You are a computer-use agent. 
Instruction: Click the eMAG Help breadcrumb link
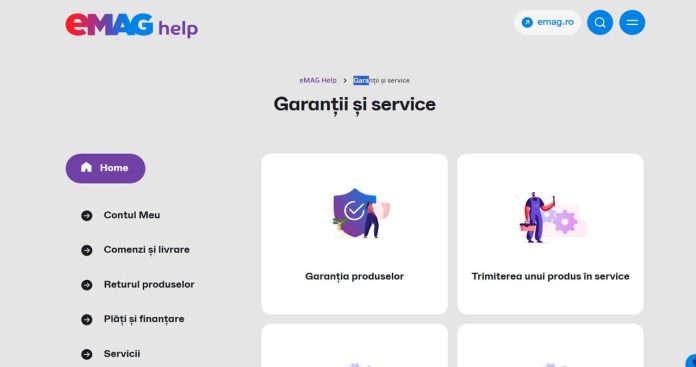(x=318, y=80)
